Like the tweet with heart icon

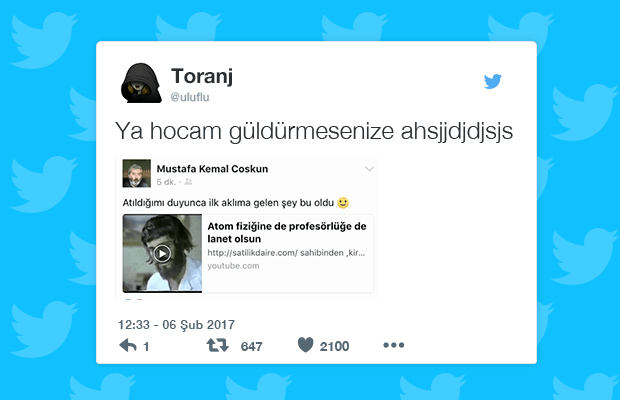pyautogui.click(x=305, y=345)
